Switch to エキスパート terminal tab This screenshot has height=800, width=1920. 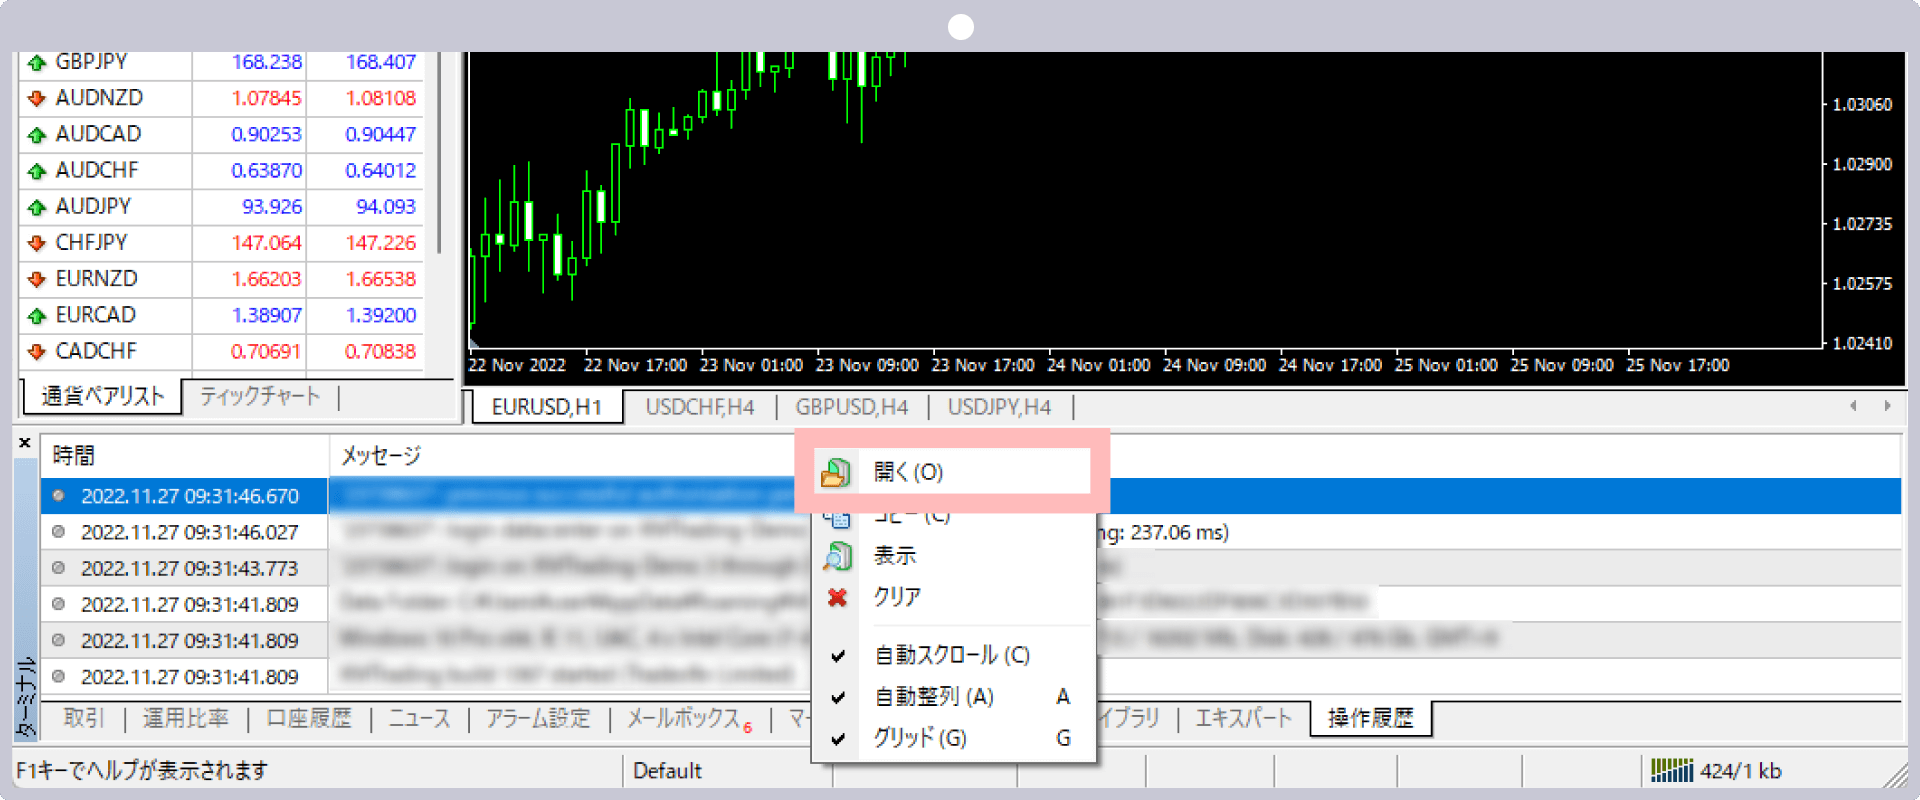(x=1244, y=718)
